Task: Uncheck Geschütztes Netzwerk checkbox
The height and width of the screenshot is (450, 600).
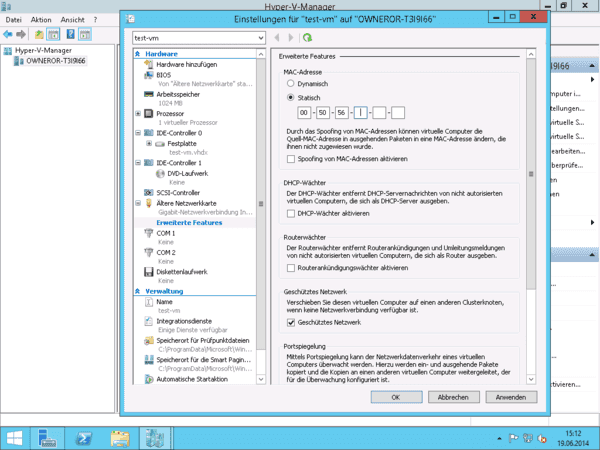Action: 291,323
